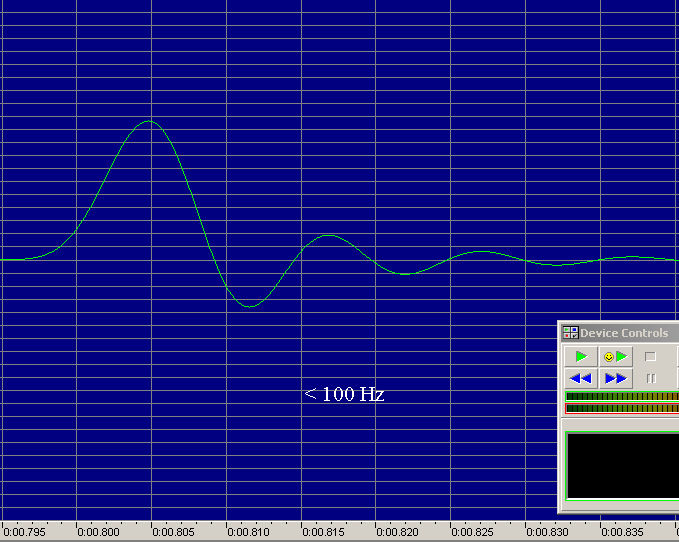Click the lower red-outlined level meter
Screen dimensions: 679x542
[x=622, y=408]
